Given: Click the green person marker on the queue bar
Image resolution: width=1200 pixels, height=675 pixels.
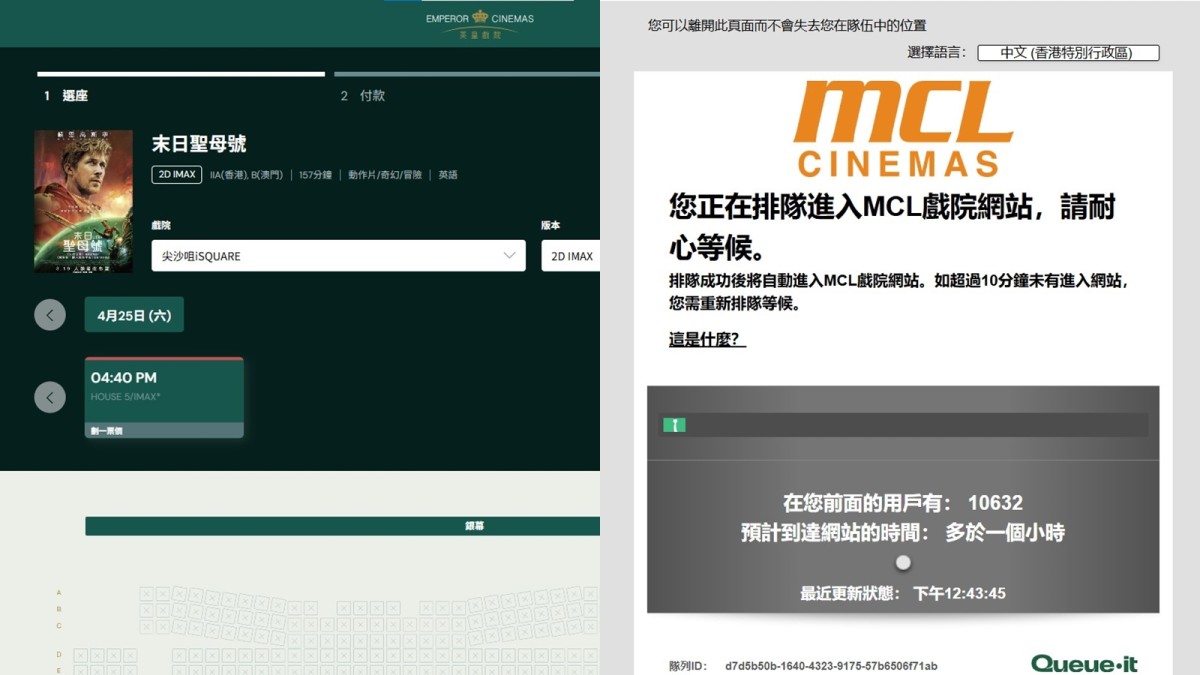Looking at the screenshot, I should 674,424.
